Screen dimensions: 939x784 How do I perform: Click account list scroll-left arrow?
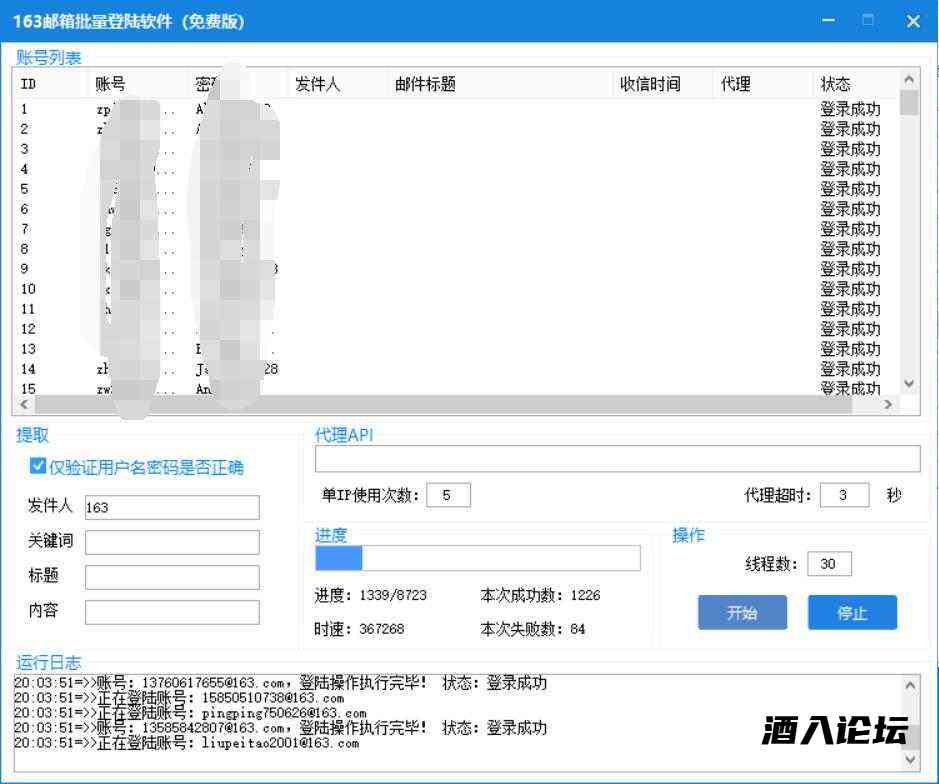(25, 404)
